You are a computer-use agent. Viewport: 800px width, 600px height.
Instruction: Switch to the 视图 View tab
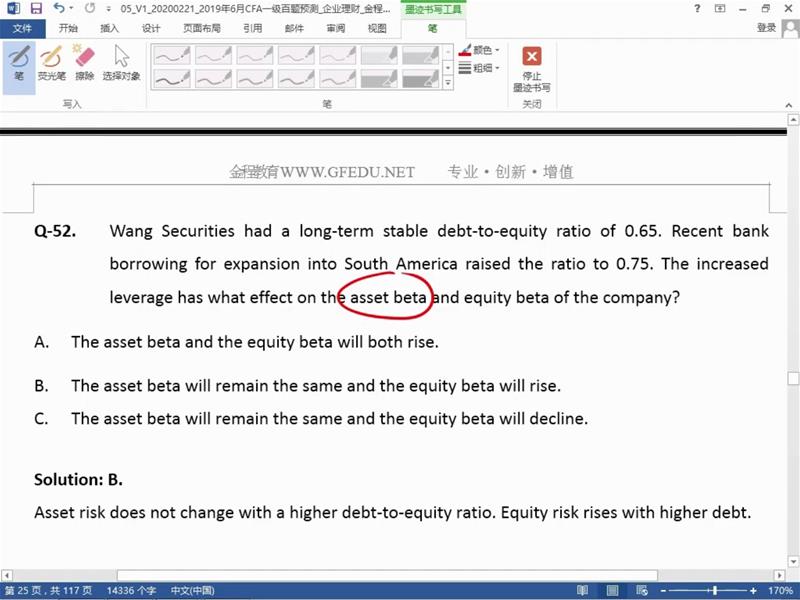[x=377, y=28]
